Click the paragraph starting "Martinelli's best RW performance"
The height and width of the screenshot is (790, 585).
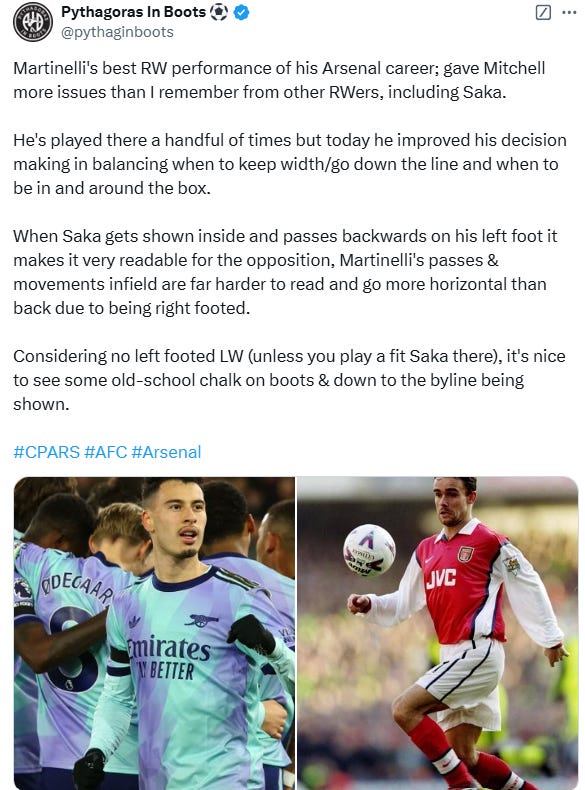coord(279,80)
